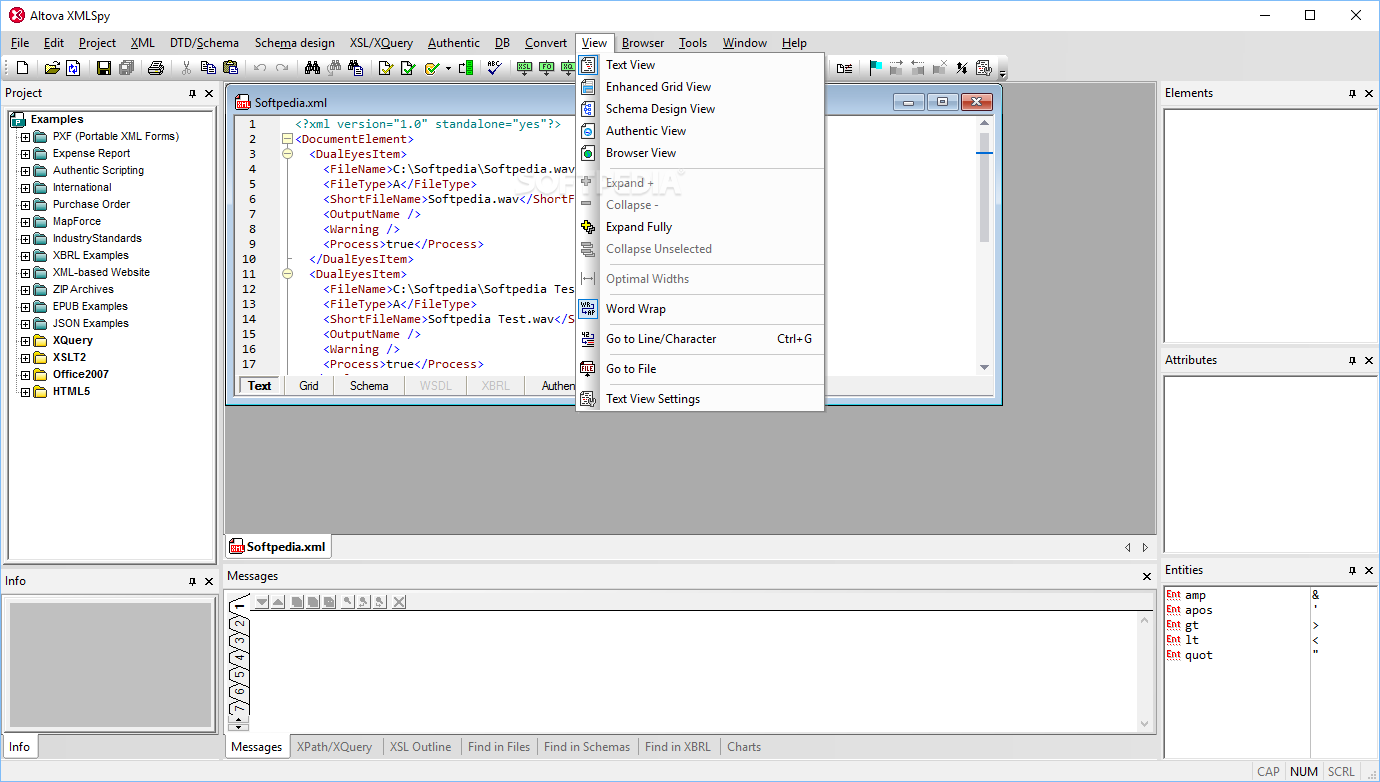The height and width of the screenshot is (782, 1380).
Task: Expand the Authentic Scripting folder
Action: (x=26, y=171)
